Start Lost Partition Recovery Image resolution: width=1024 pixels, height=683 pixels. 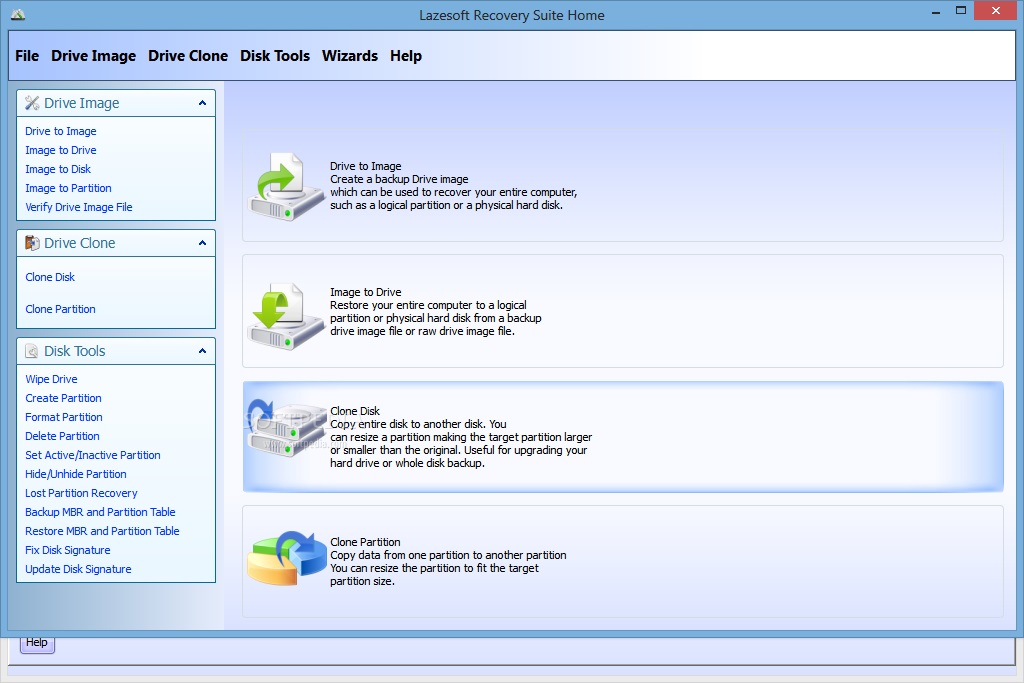[82, 493]
